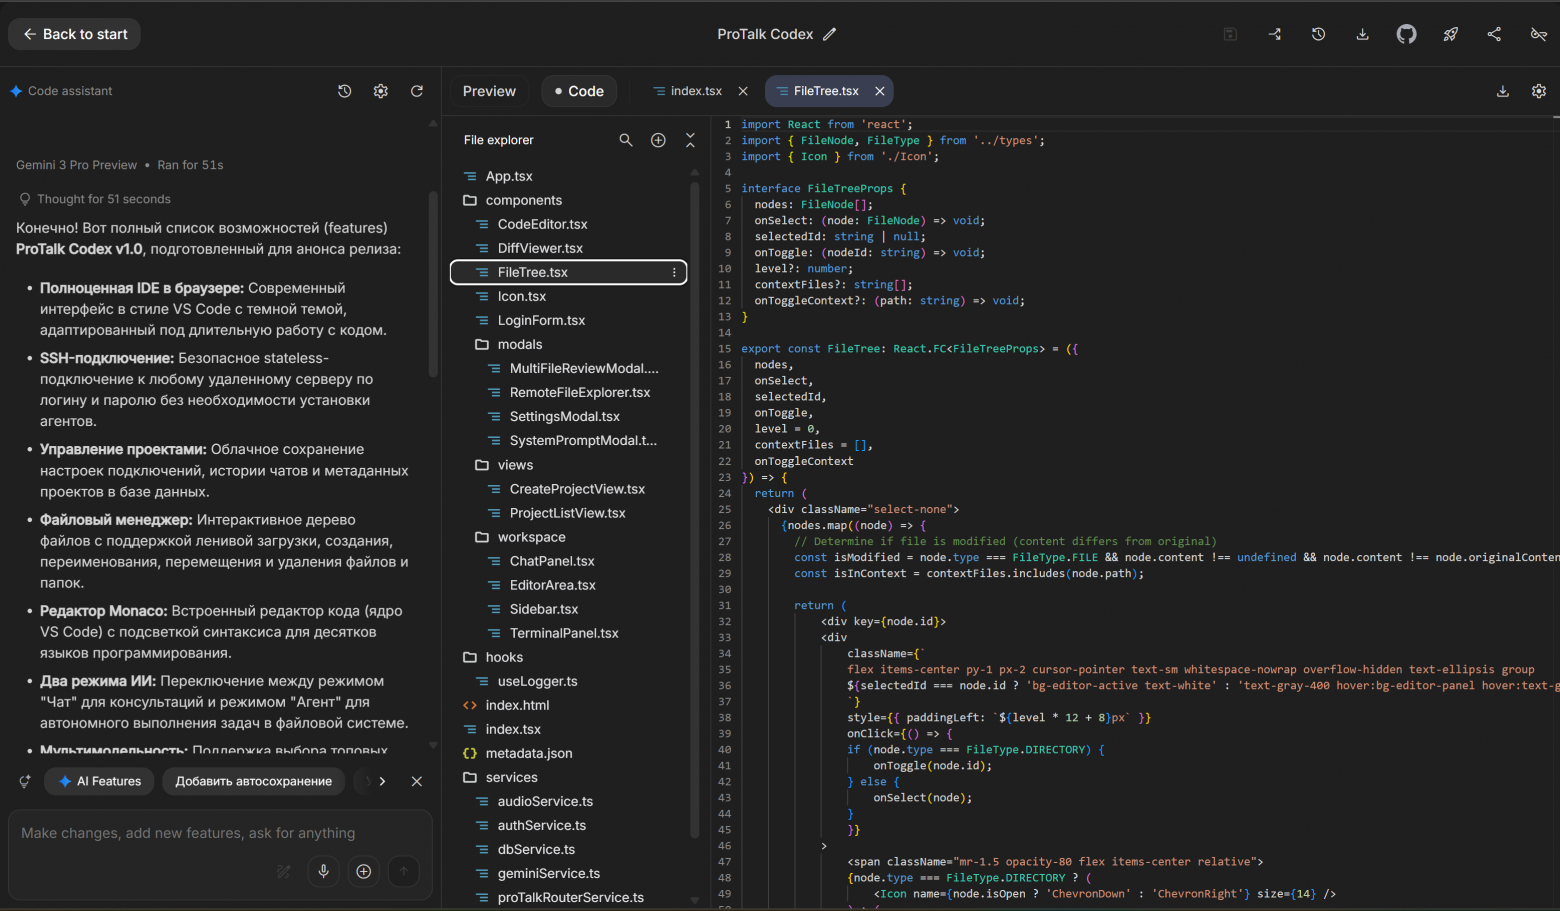Image resolution: width=1560 pixels, height=911 pixels.
Task: Click the AI Features suggestion chip
Action: 99,781
